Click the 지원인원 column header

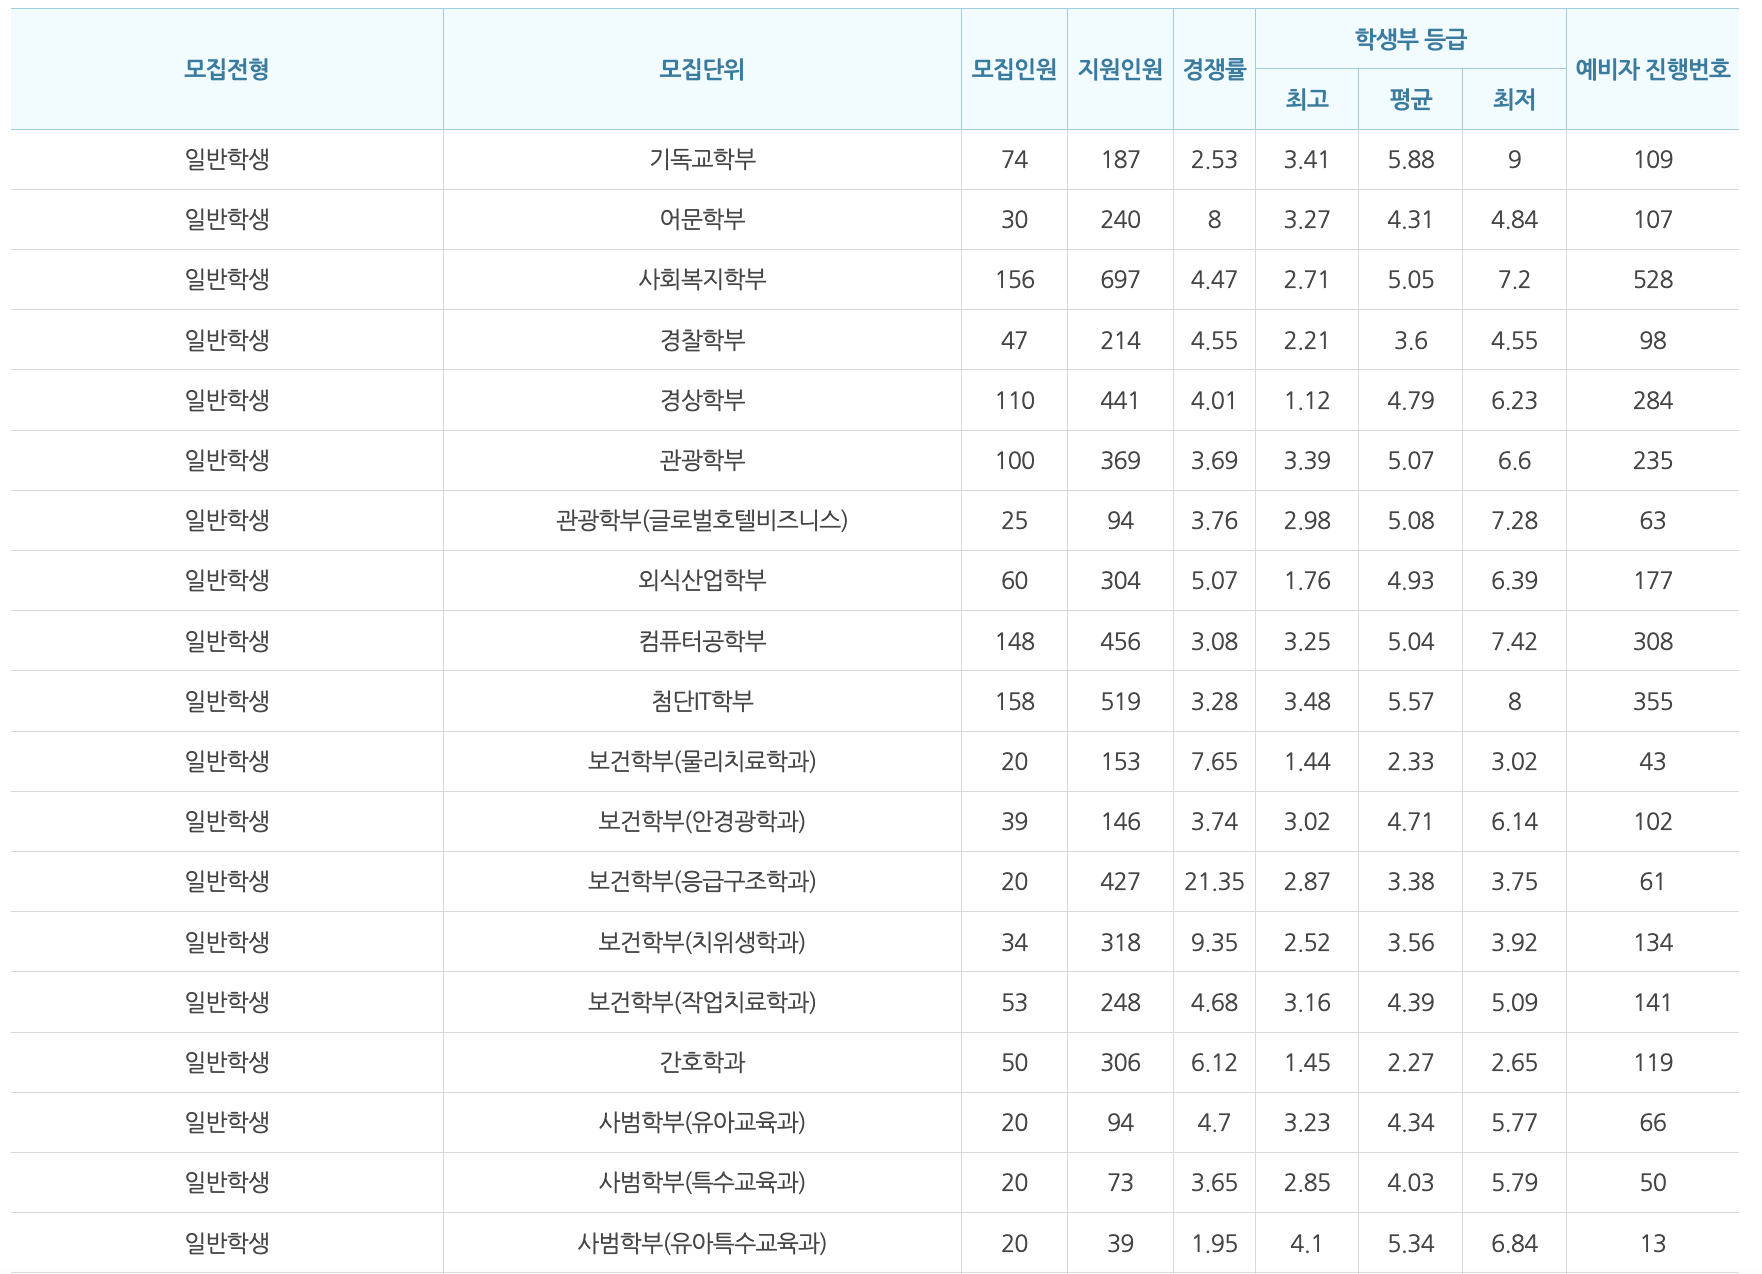point(1122,68)
